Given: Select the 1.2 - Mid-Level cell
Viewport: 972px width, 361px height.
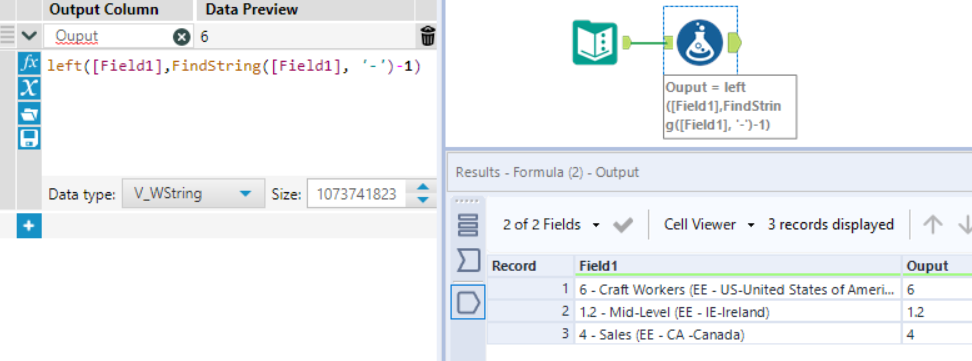Looking at the screenshot, I should point(737,312).
